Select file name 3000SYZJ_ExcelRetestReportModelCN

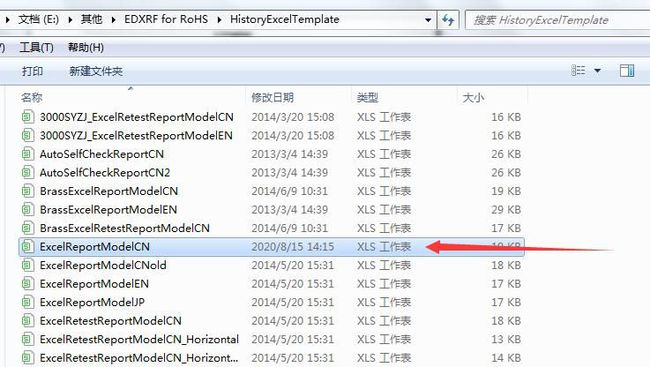click(137, 117)
